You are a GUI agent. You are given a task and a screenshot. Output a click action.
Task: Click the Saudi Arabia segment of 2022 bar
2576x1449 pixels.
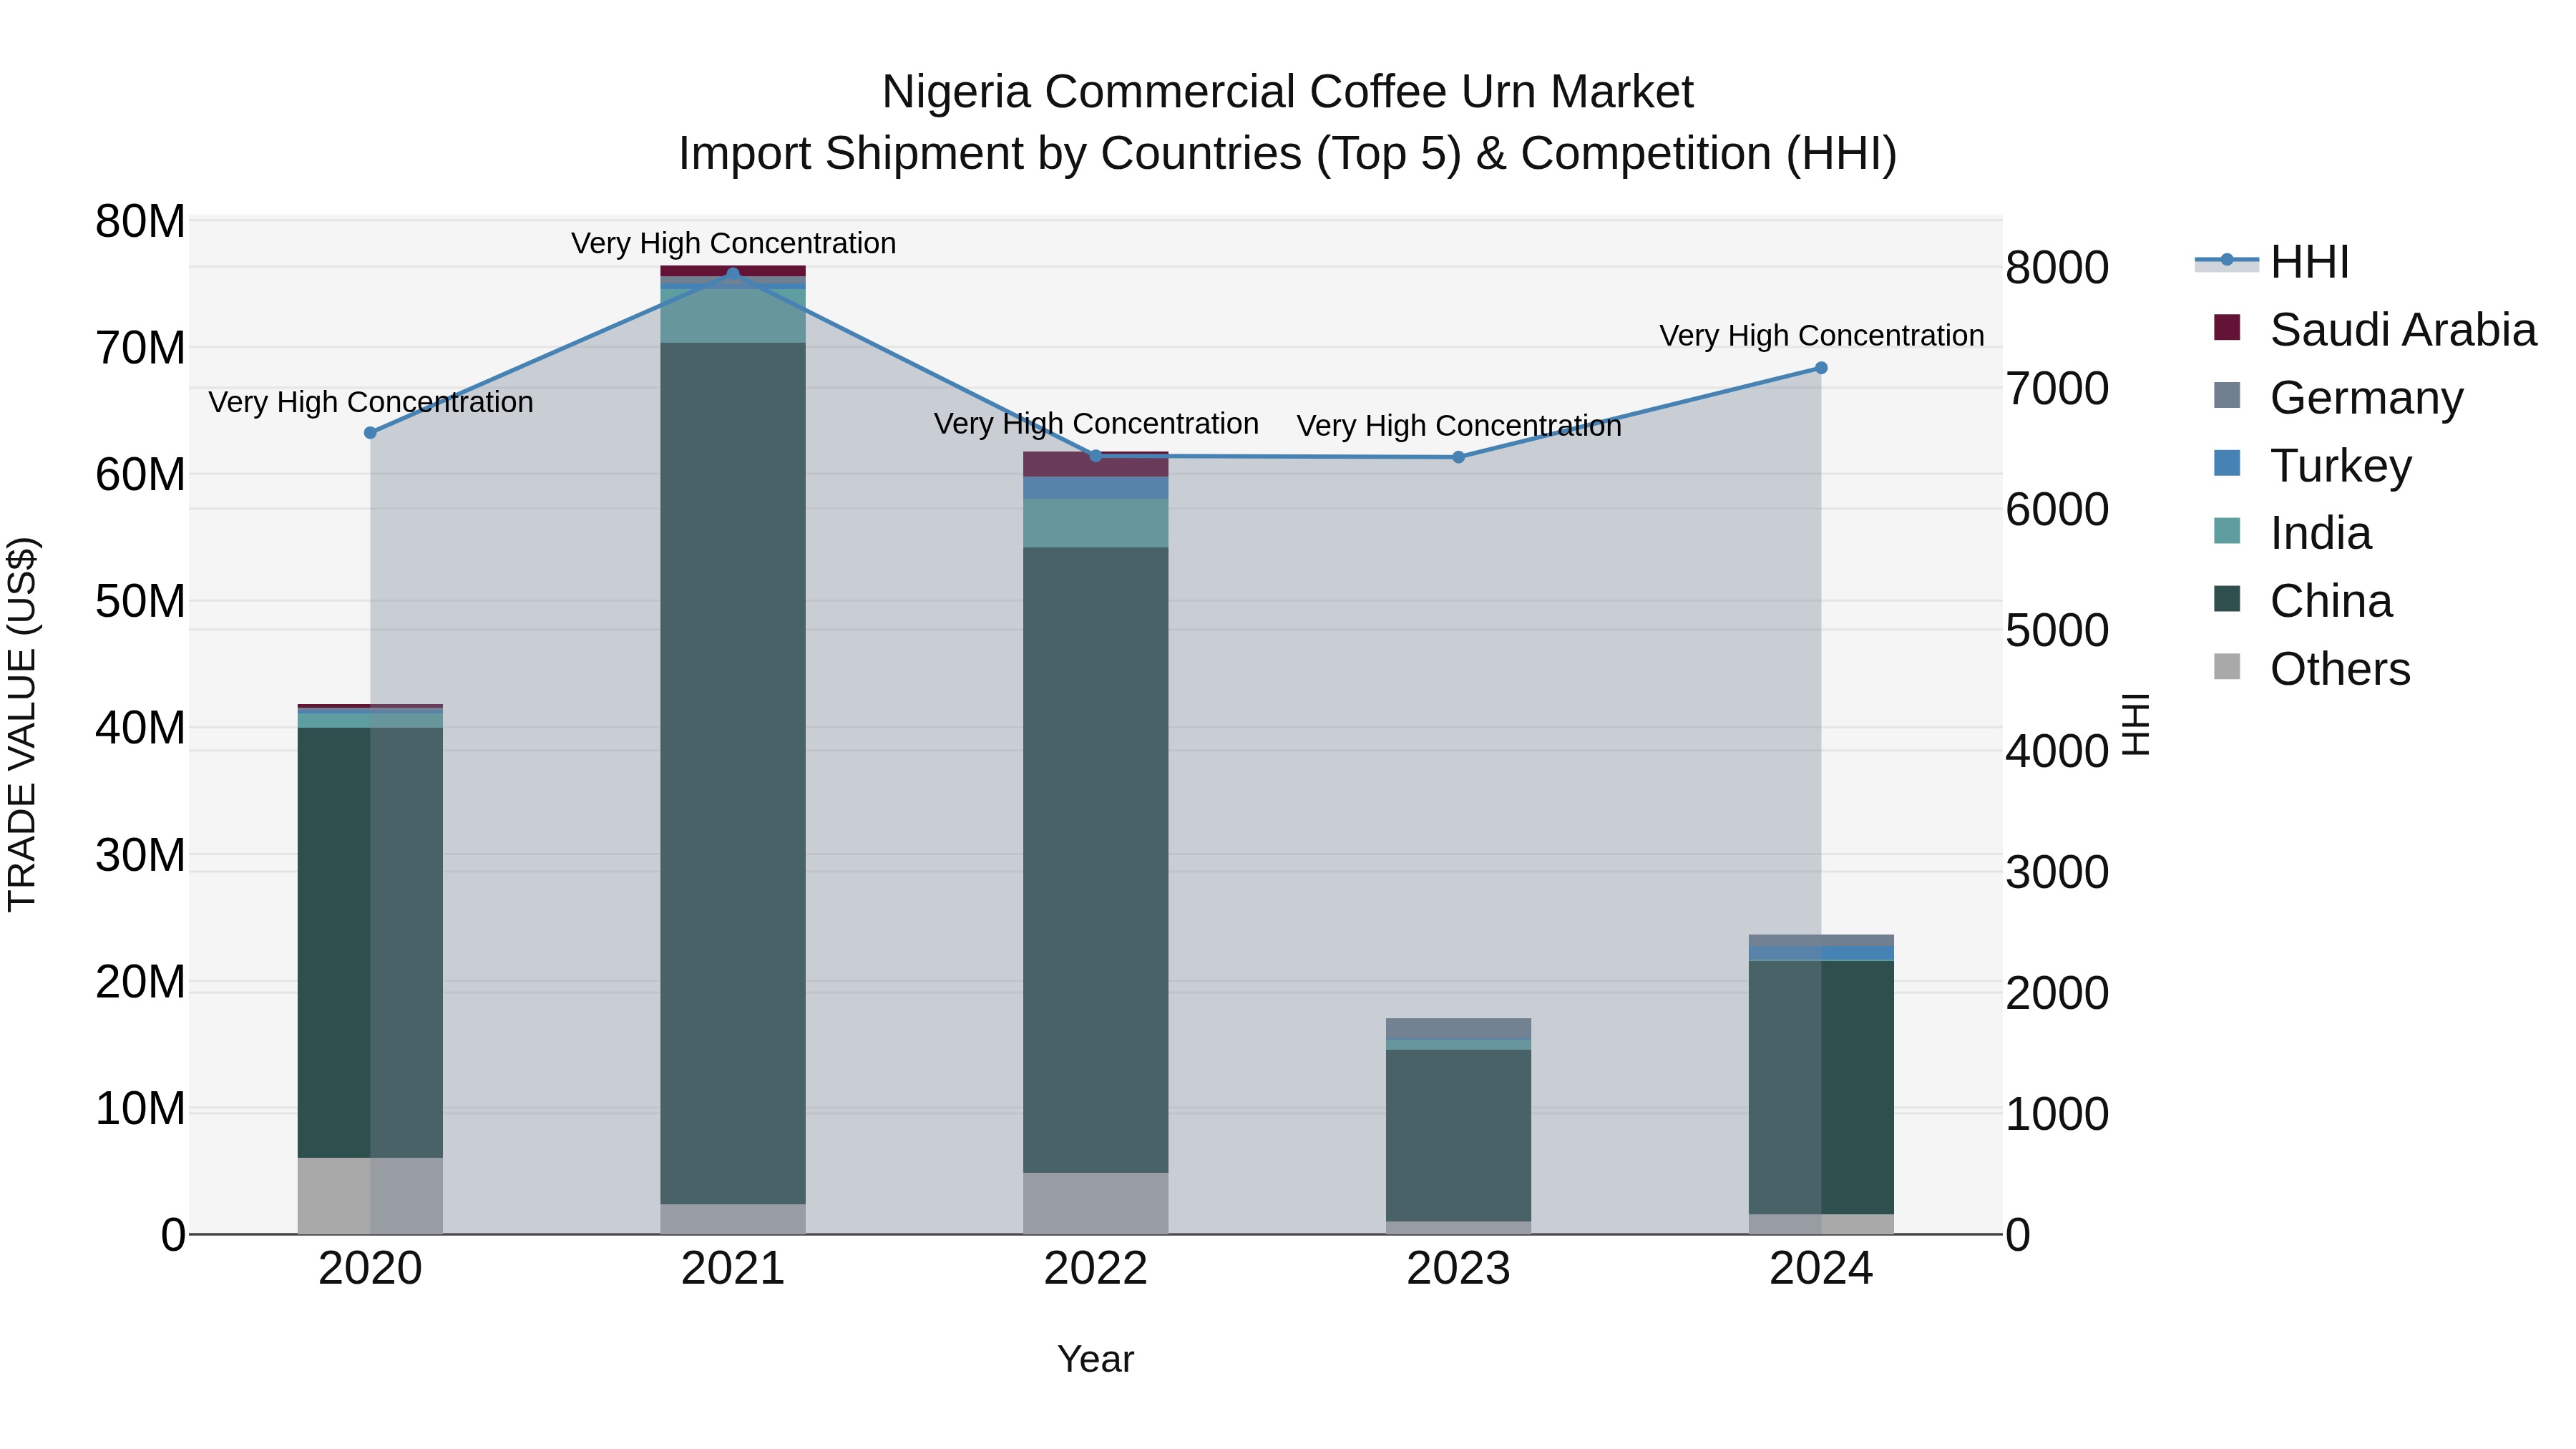(1095, 464)
